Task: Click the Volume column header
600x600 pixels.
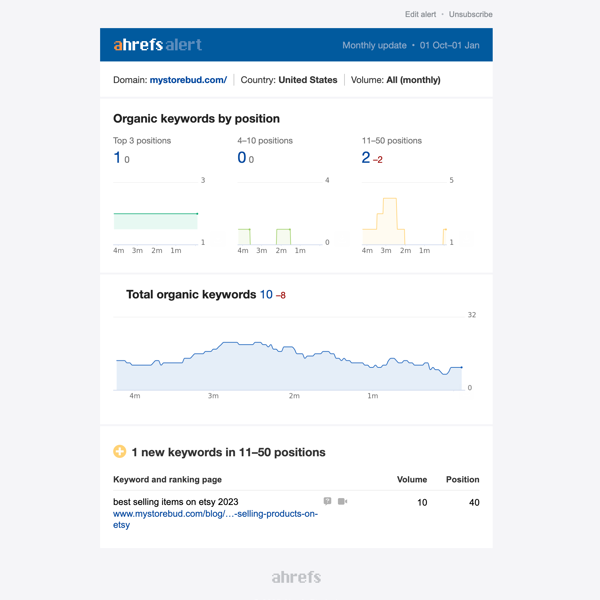Action: [412, 480]
